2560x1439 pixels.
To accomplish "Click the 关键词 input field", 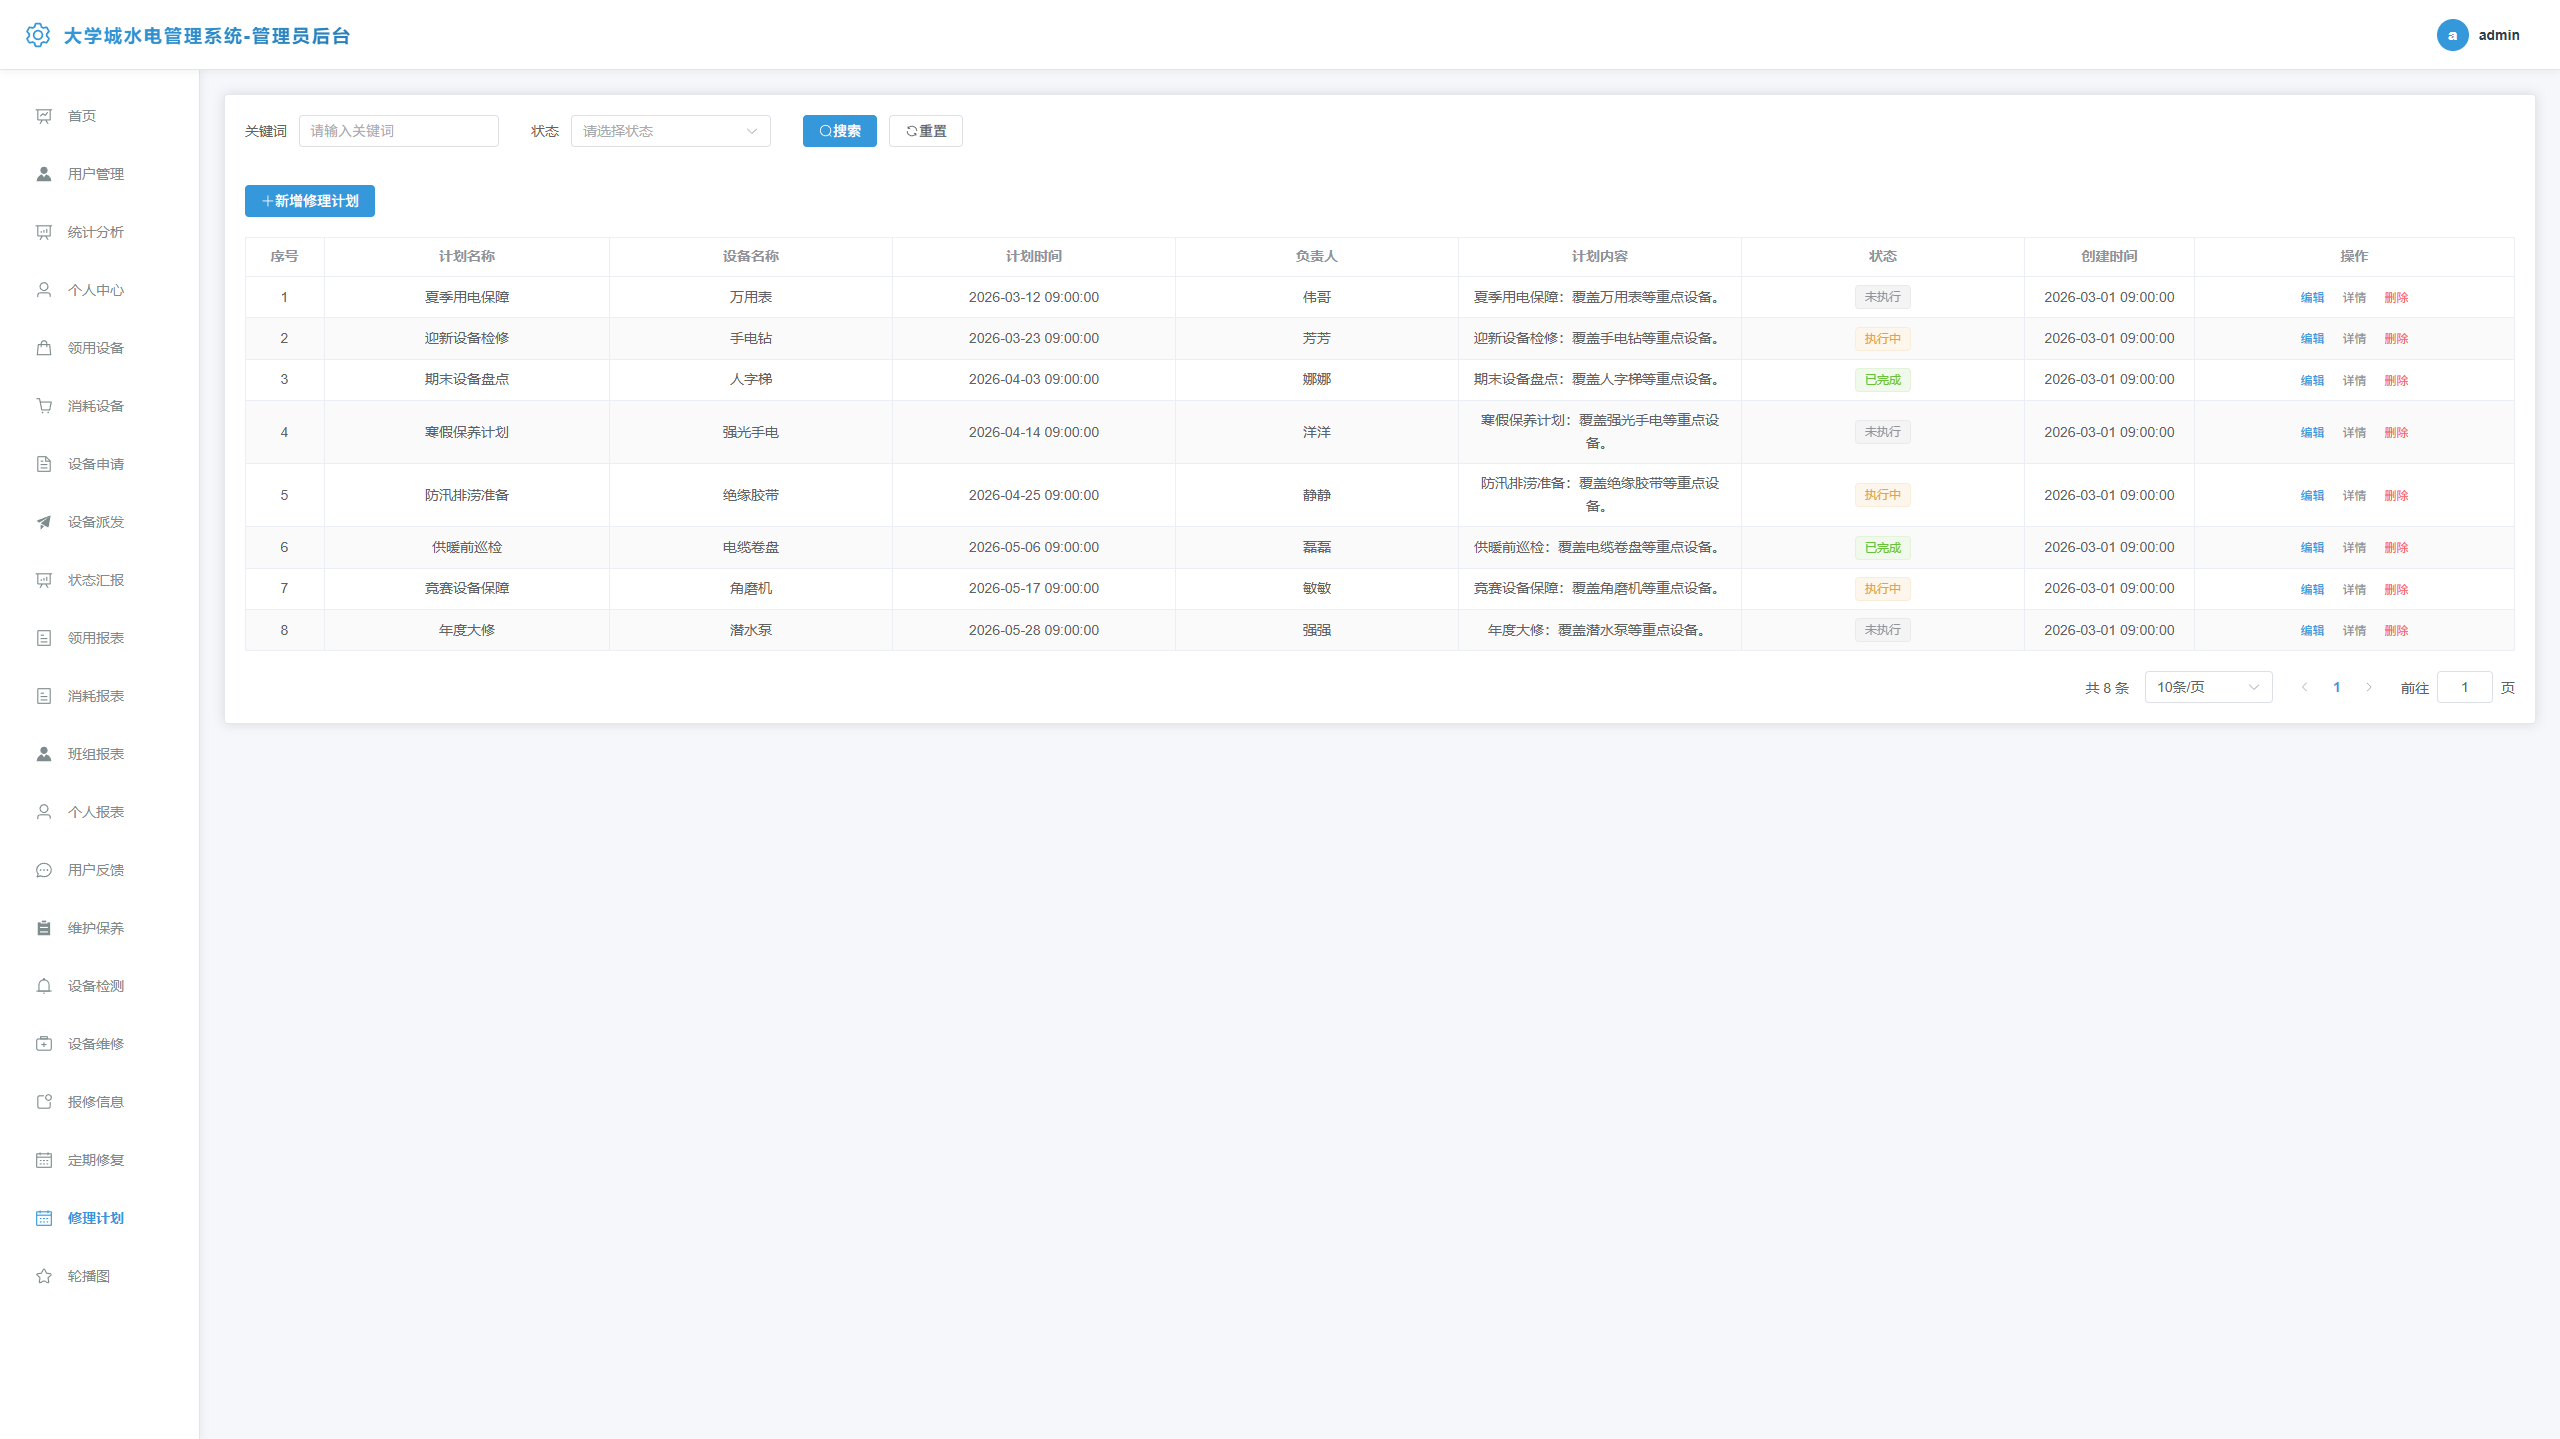I will [x=398, y=131].
